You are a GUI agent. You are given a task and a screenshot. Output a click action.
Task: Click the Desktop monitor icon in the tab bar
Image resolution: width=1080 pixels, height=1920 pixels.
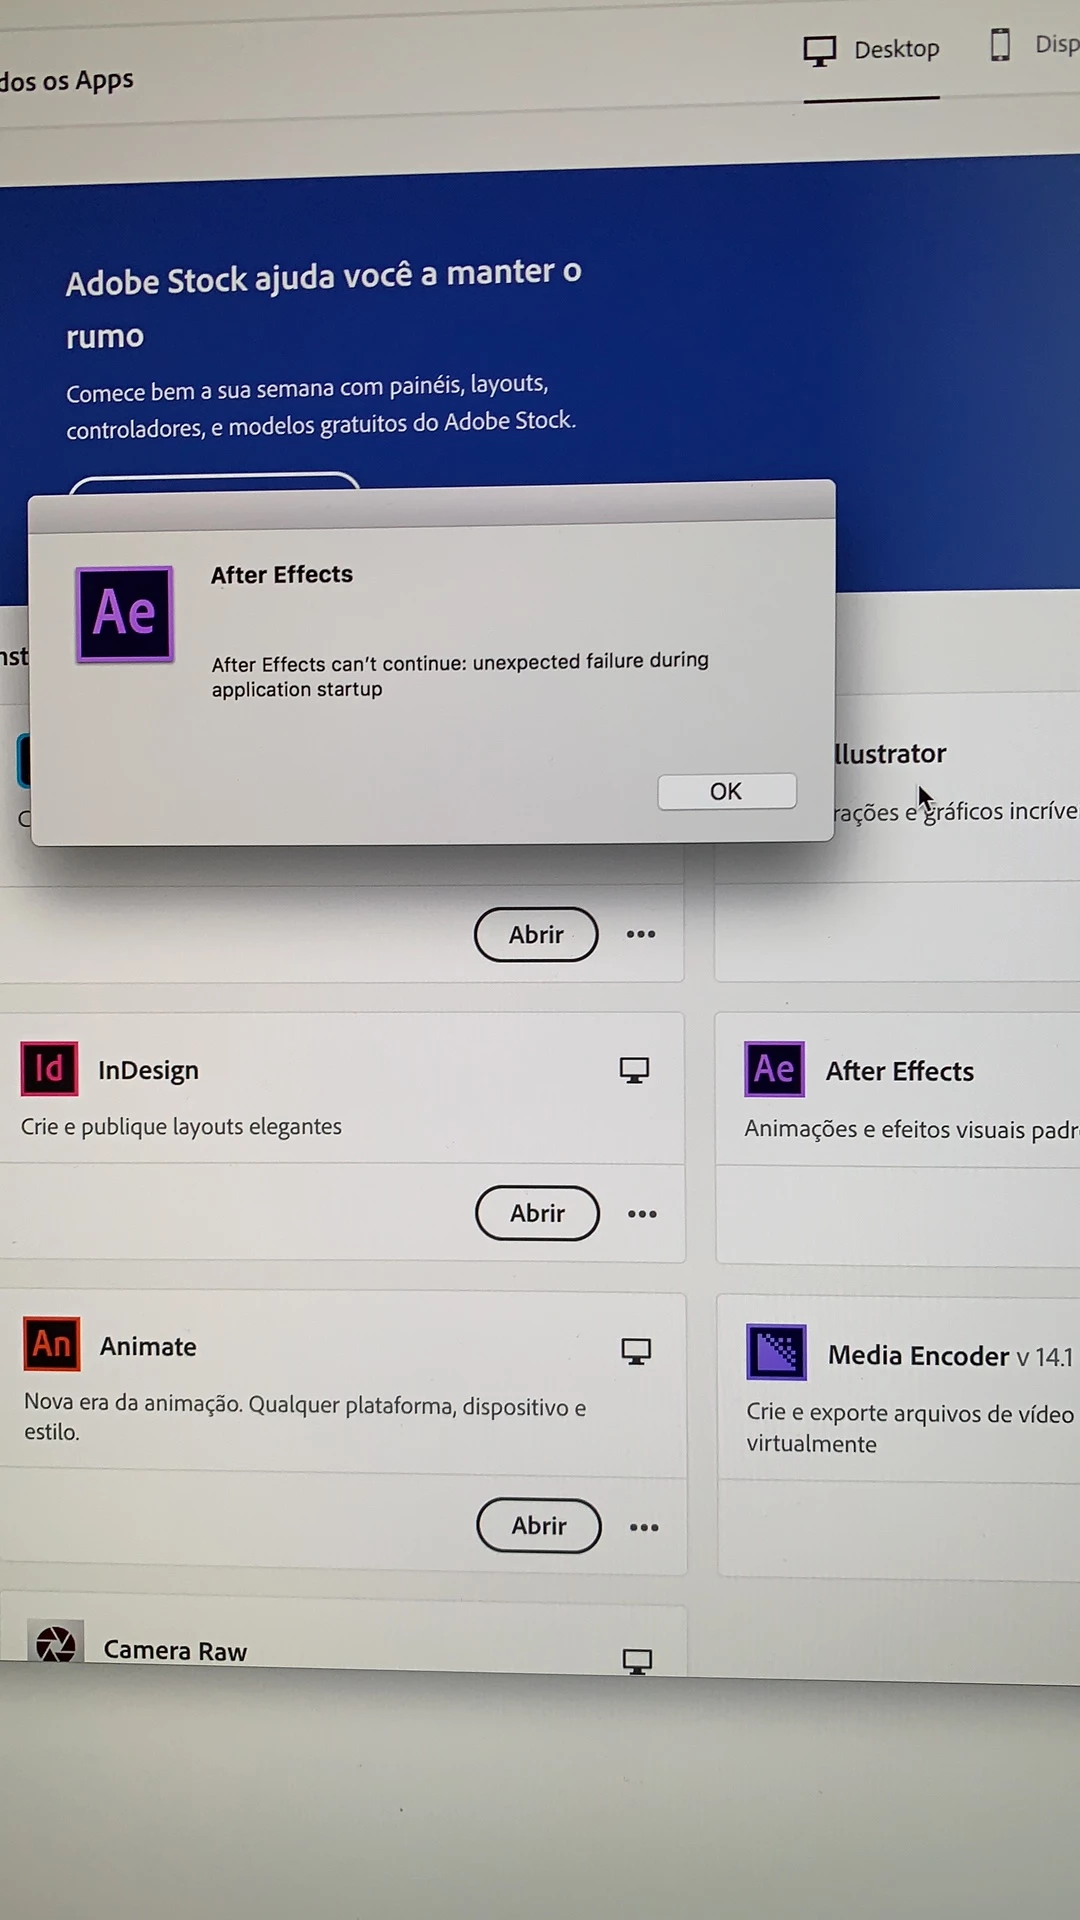820,51
